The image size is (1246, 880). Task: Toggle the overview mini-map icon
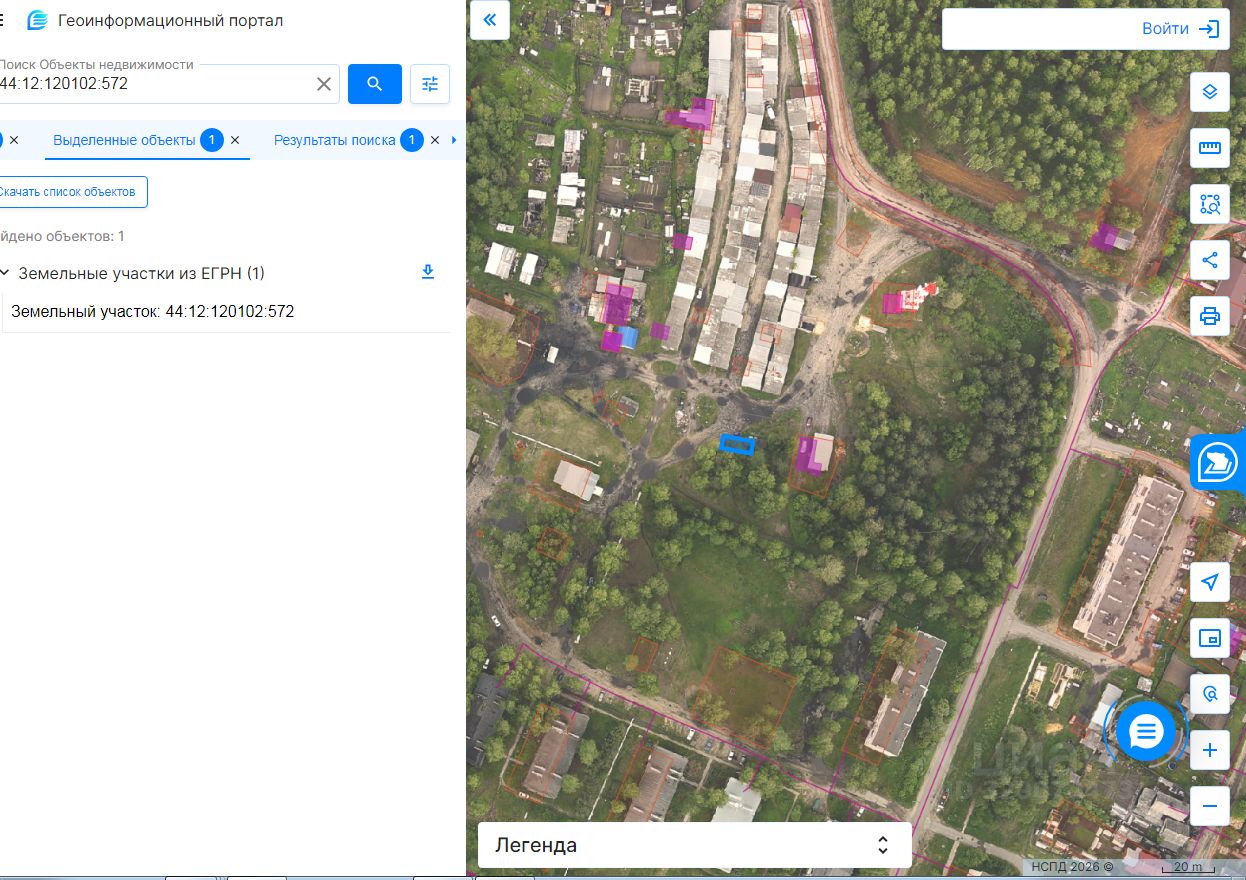[x=1210, y=637]
